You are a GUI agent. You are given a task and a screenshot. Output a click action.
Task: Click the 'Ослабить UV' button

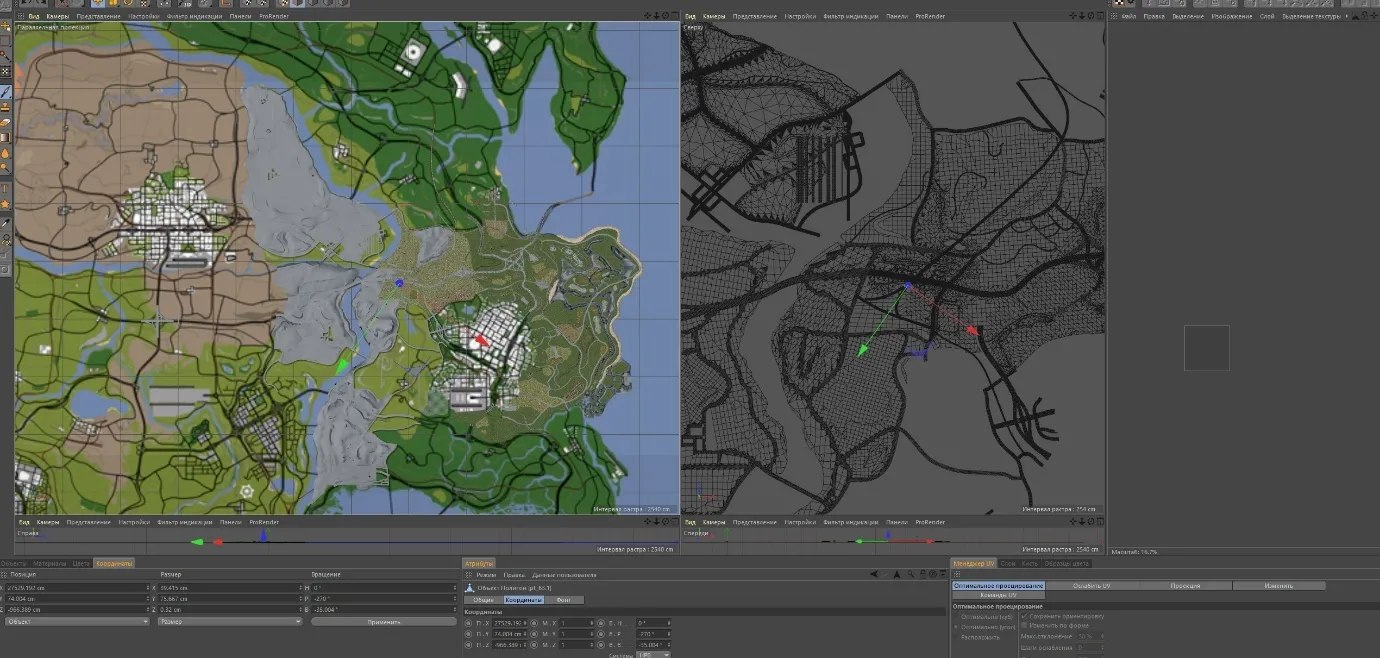[1092, 585]
